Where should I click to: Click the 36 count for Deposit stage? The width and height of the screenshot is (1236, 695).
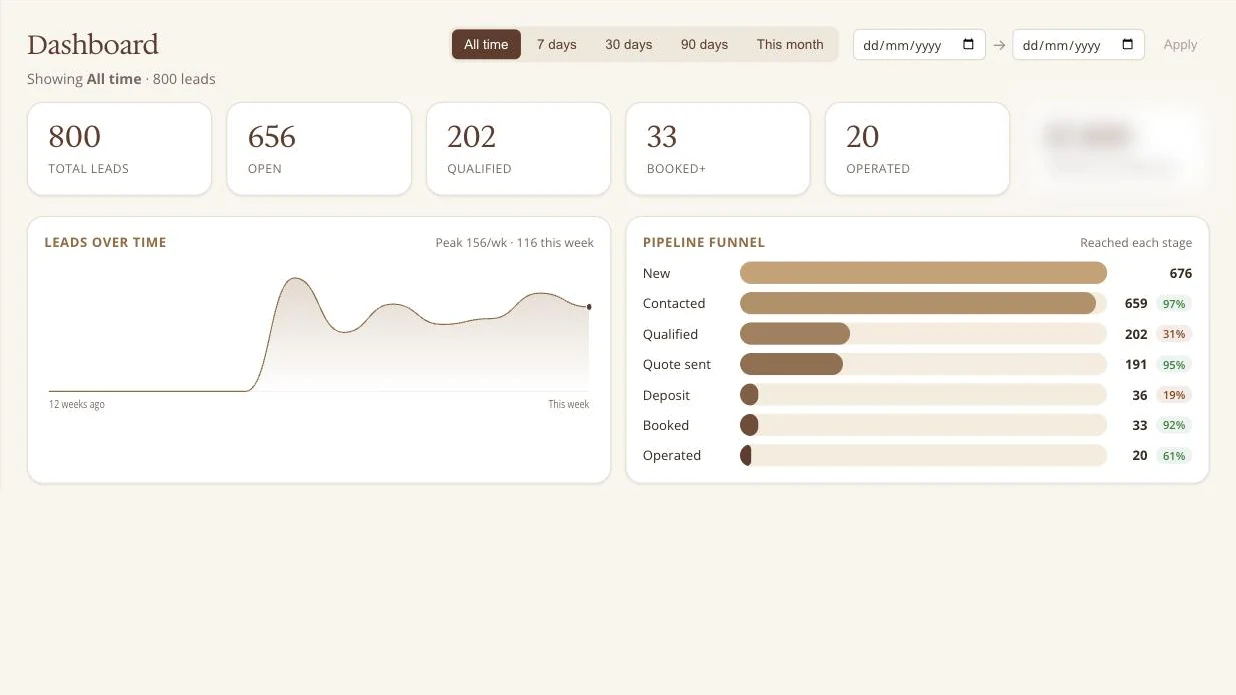pyautogui.click(x=1140, y=395)
